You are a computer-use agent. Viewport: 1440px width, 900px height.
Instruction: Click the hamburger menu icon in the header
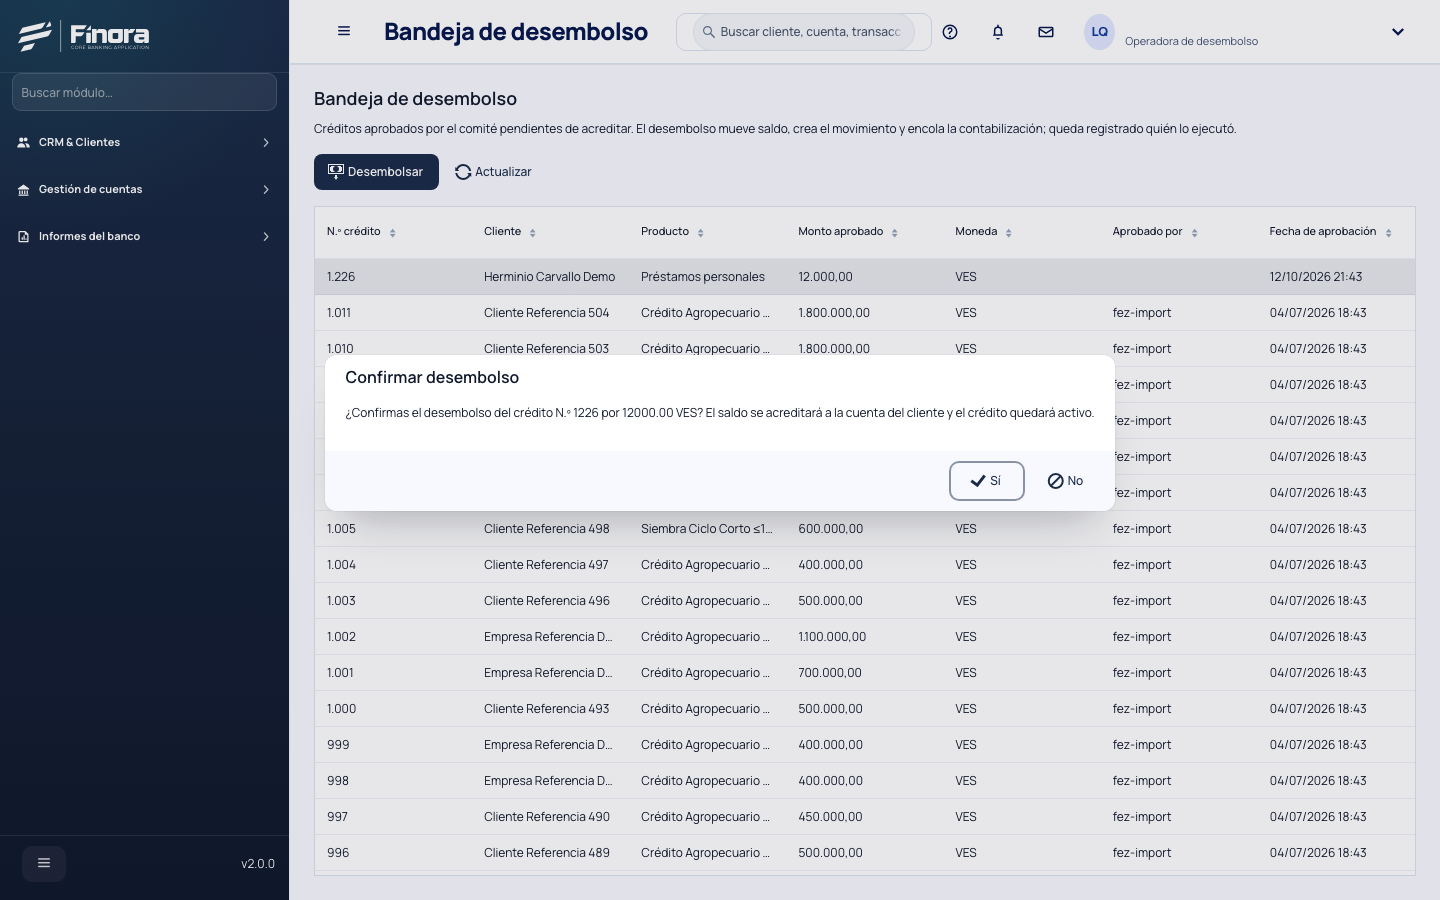[344, 31]
